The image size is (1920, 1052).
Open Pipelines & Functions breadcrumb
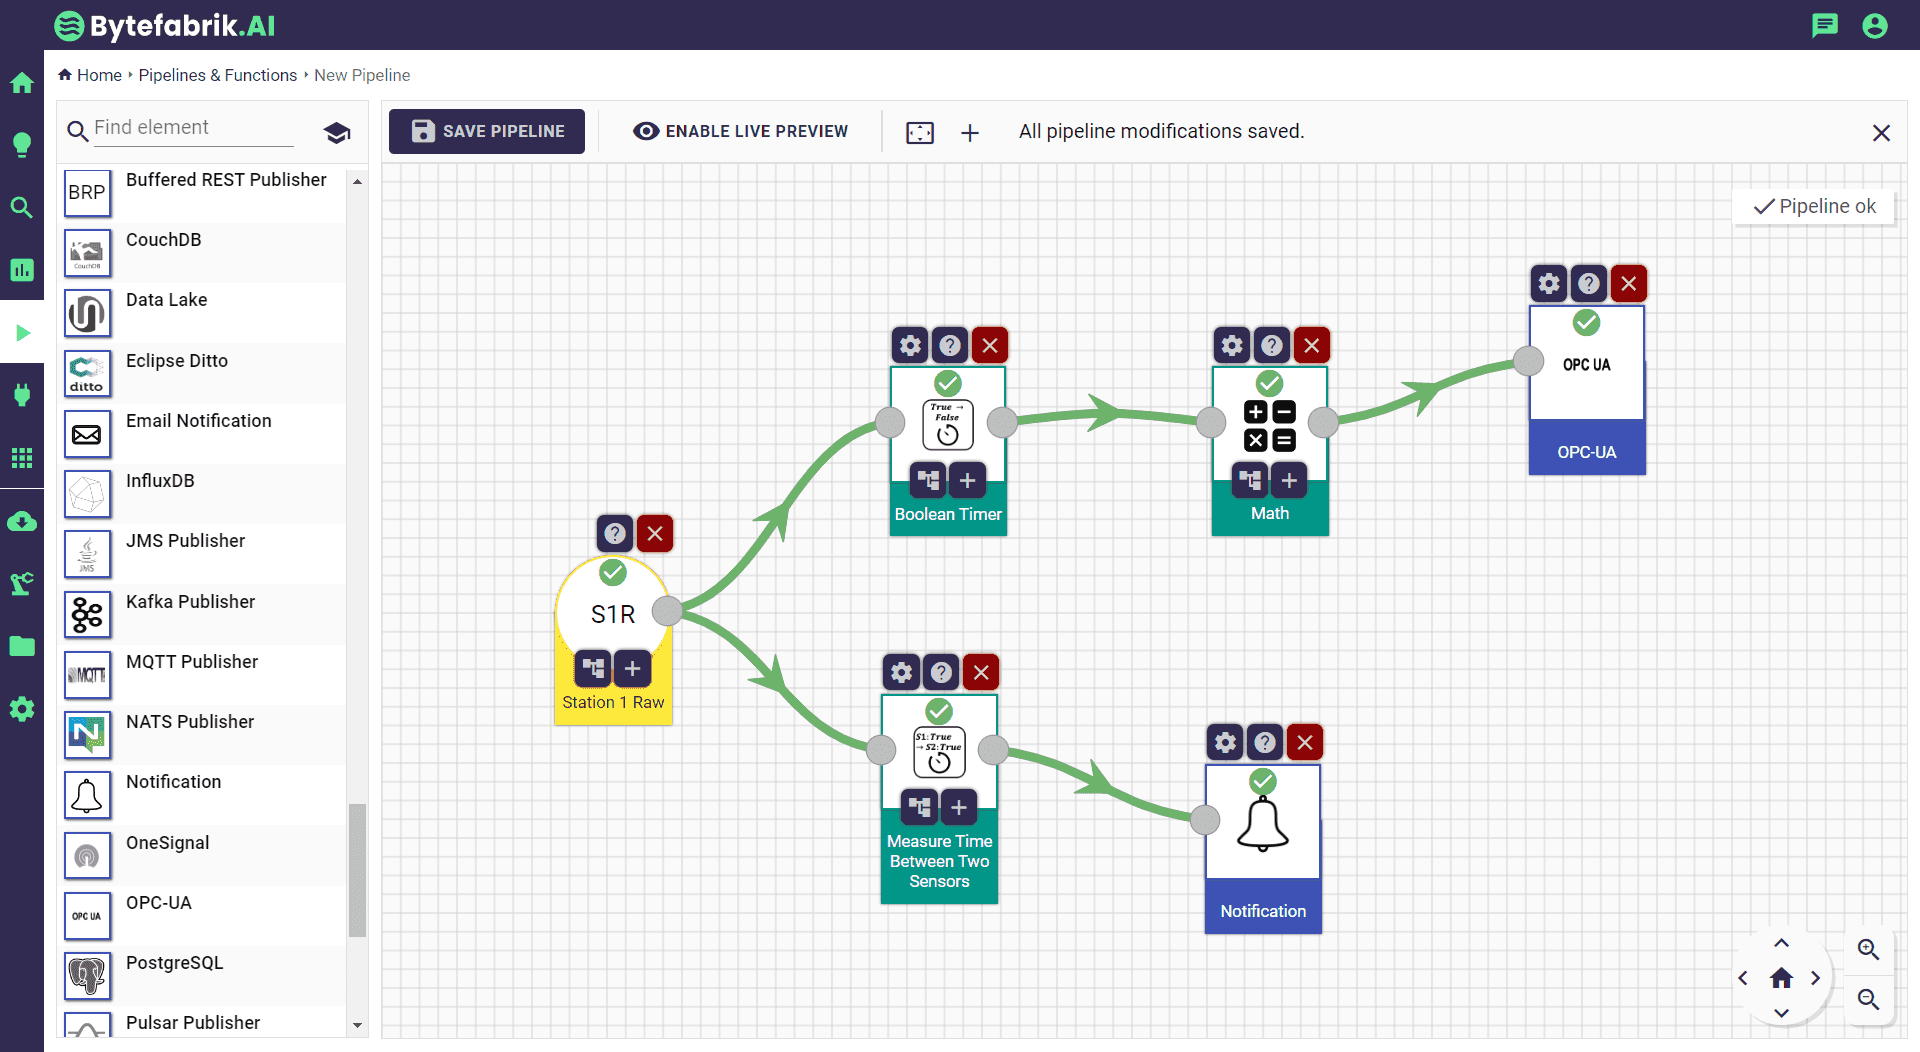pos(217,76)
